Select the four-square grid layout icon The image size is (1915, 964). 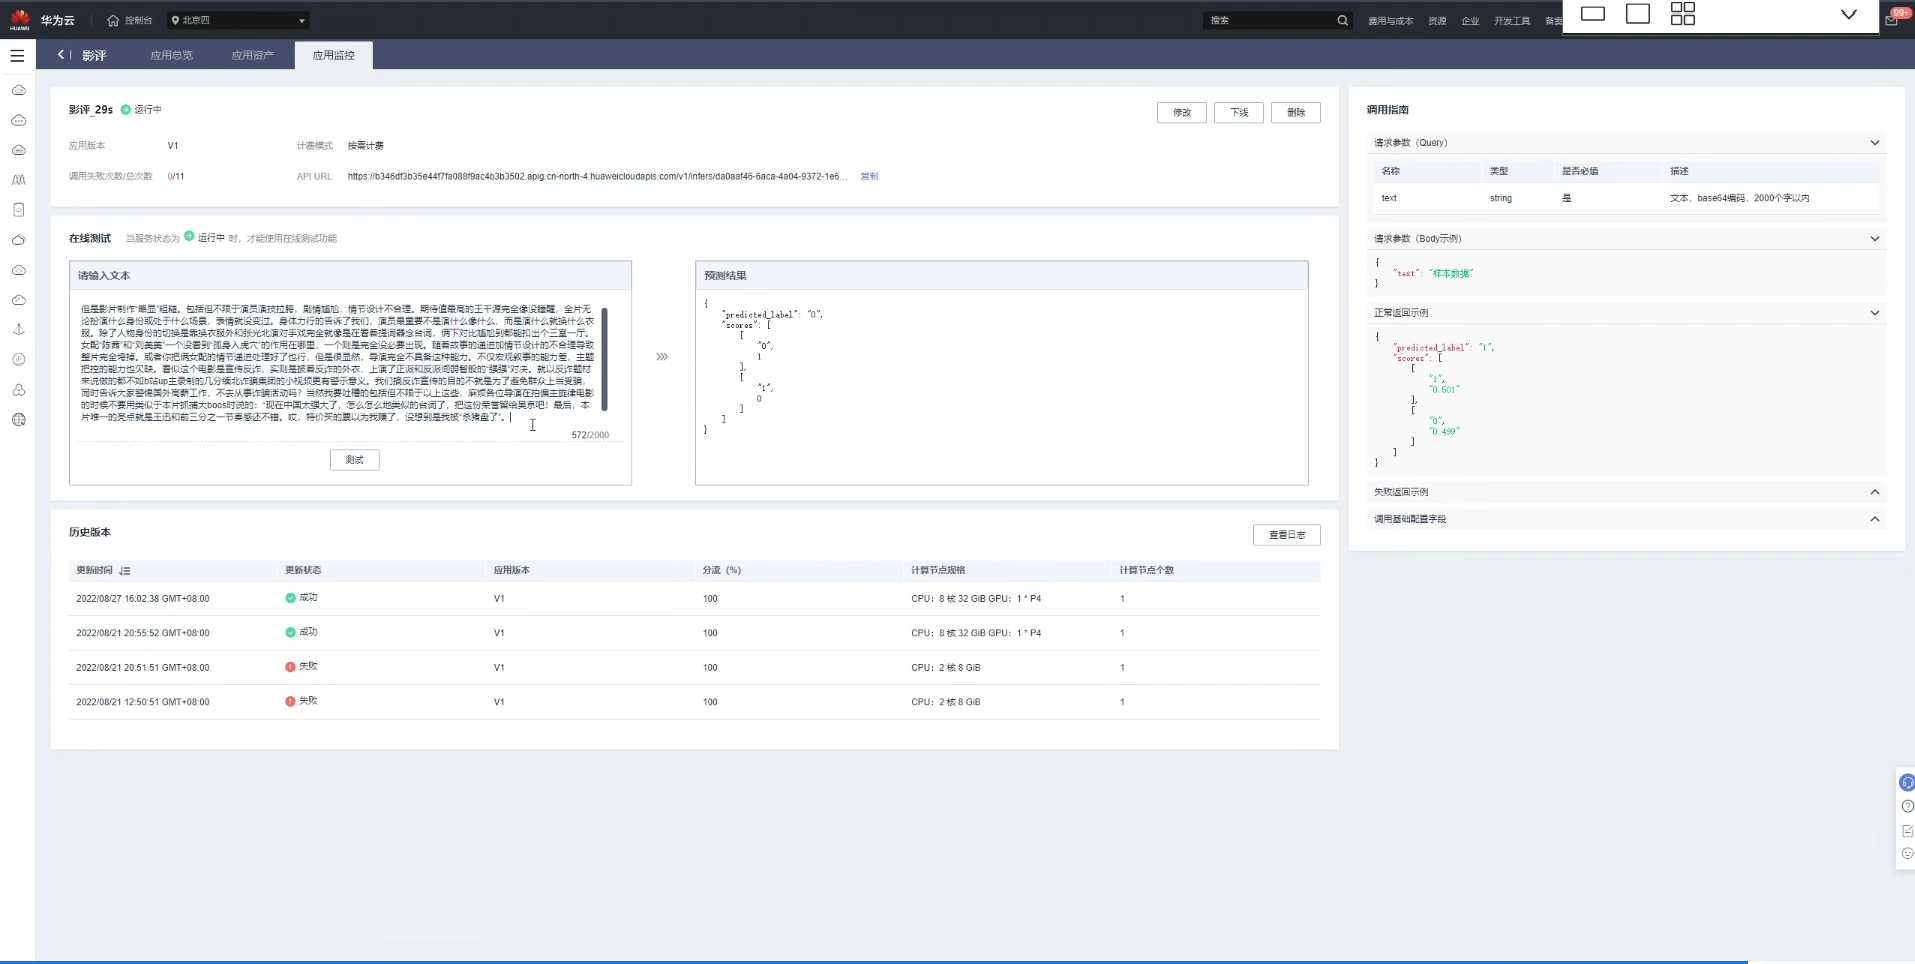tap(1683, 13)
